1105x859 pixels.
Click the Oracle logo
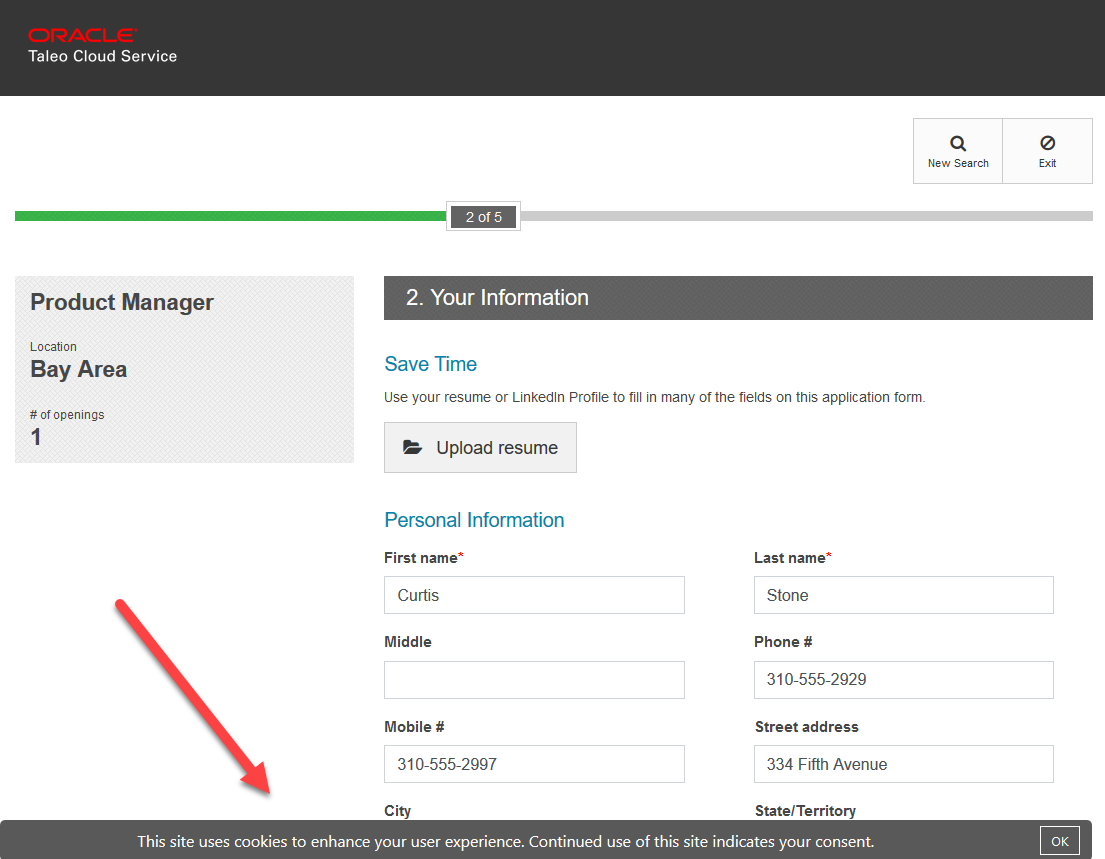click(82, 35)
